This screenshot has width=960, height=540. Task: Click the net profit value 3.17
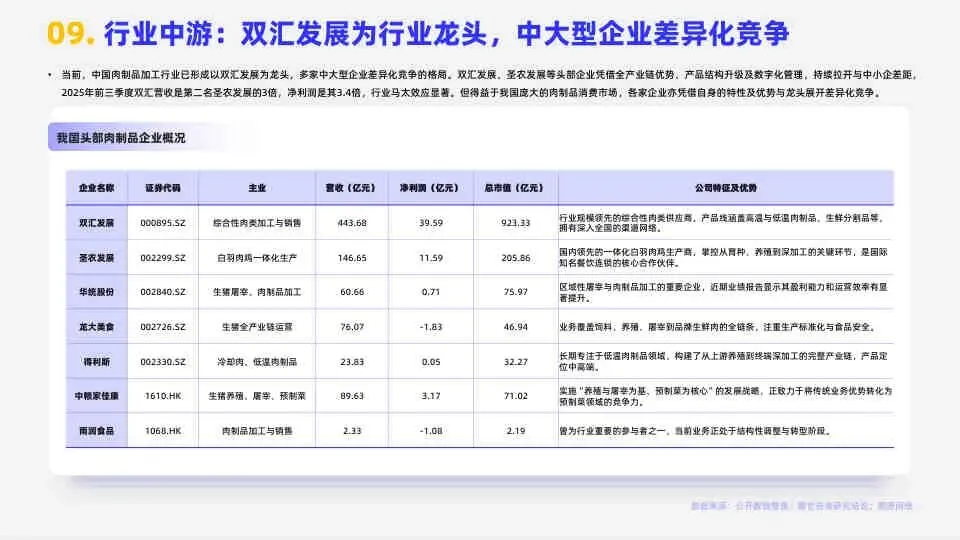click(x=431, y=396)
